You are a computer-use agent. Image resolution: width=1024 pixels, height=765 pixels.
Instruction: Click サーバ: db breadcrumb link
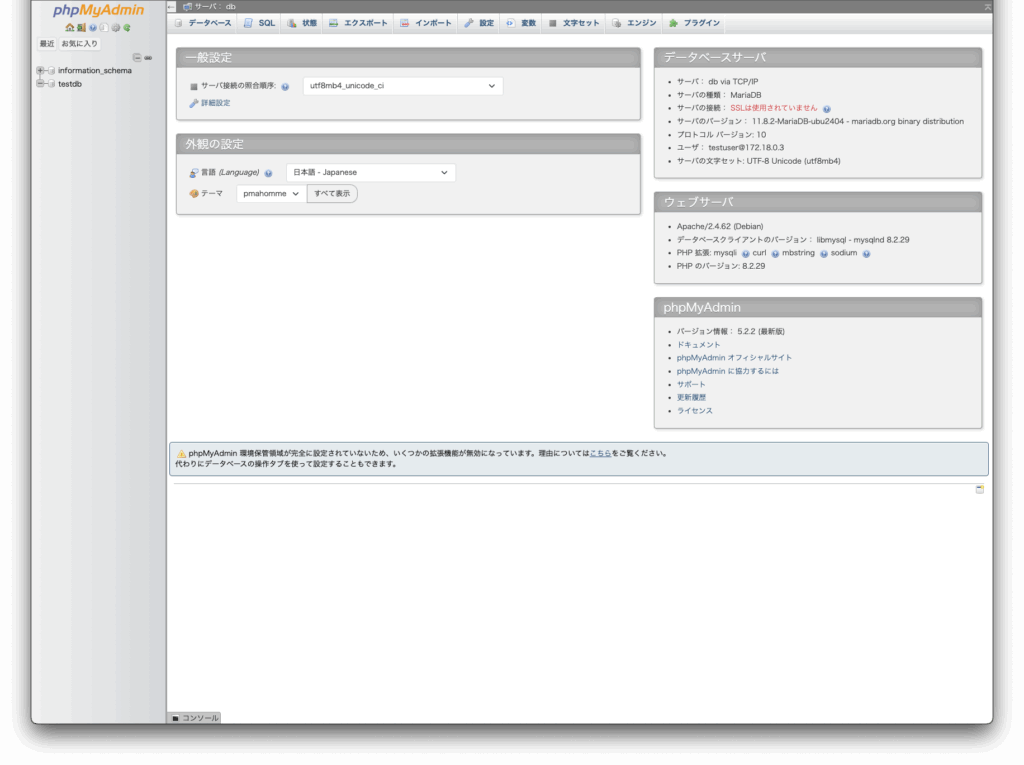click(x=215, y=7)
